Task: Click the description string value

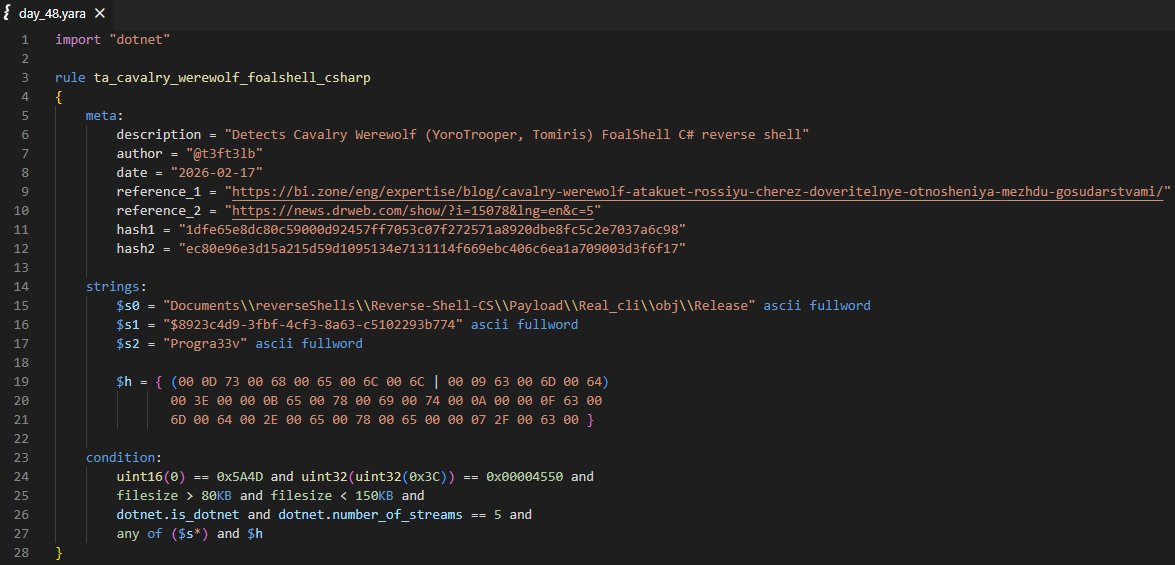Action: [516, 135]
